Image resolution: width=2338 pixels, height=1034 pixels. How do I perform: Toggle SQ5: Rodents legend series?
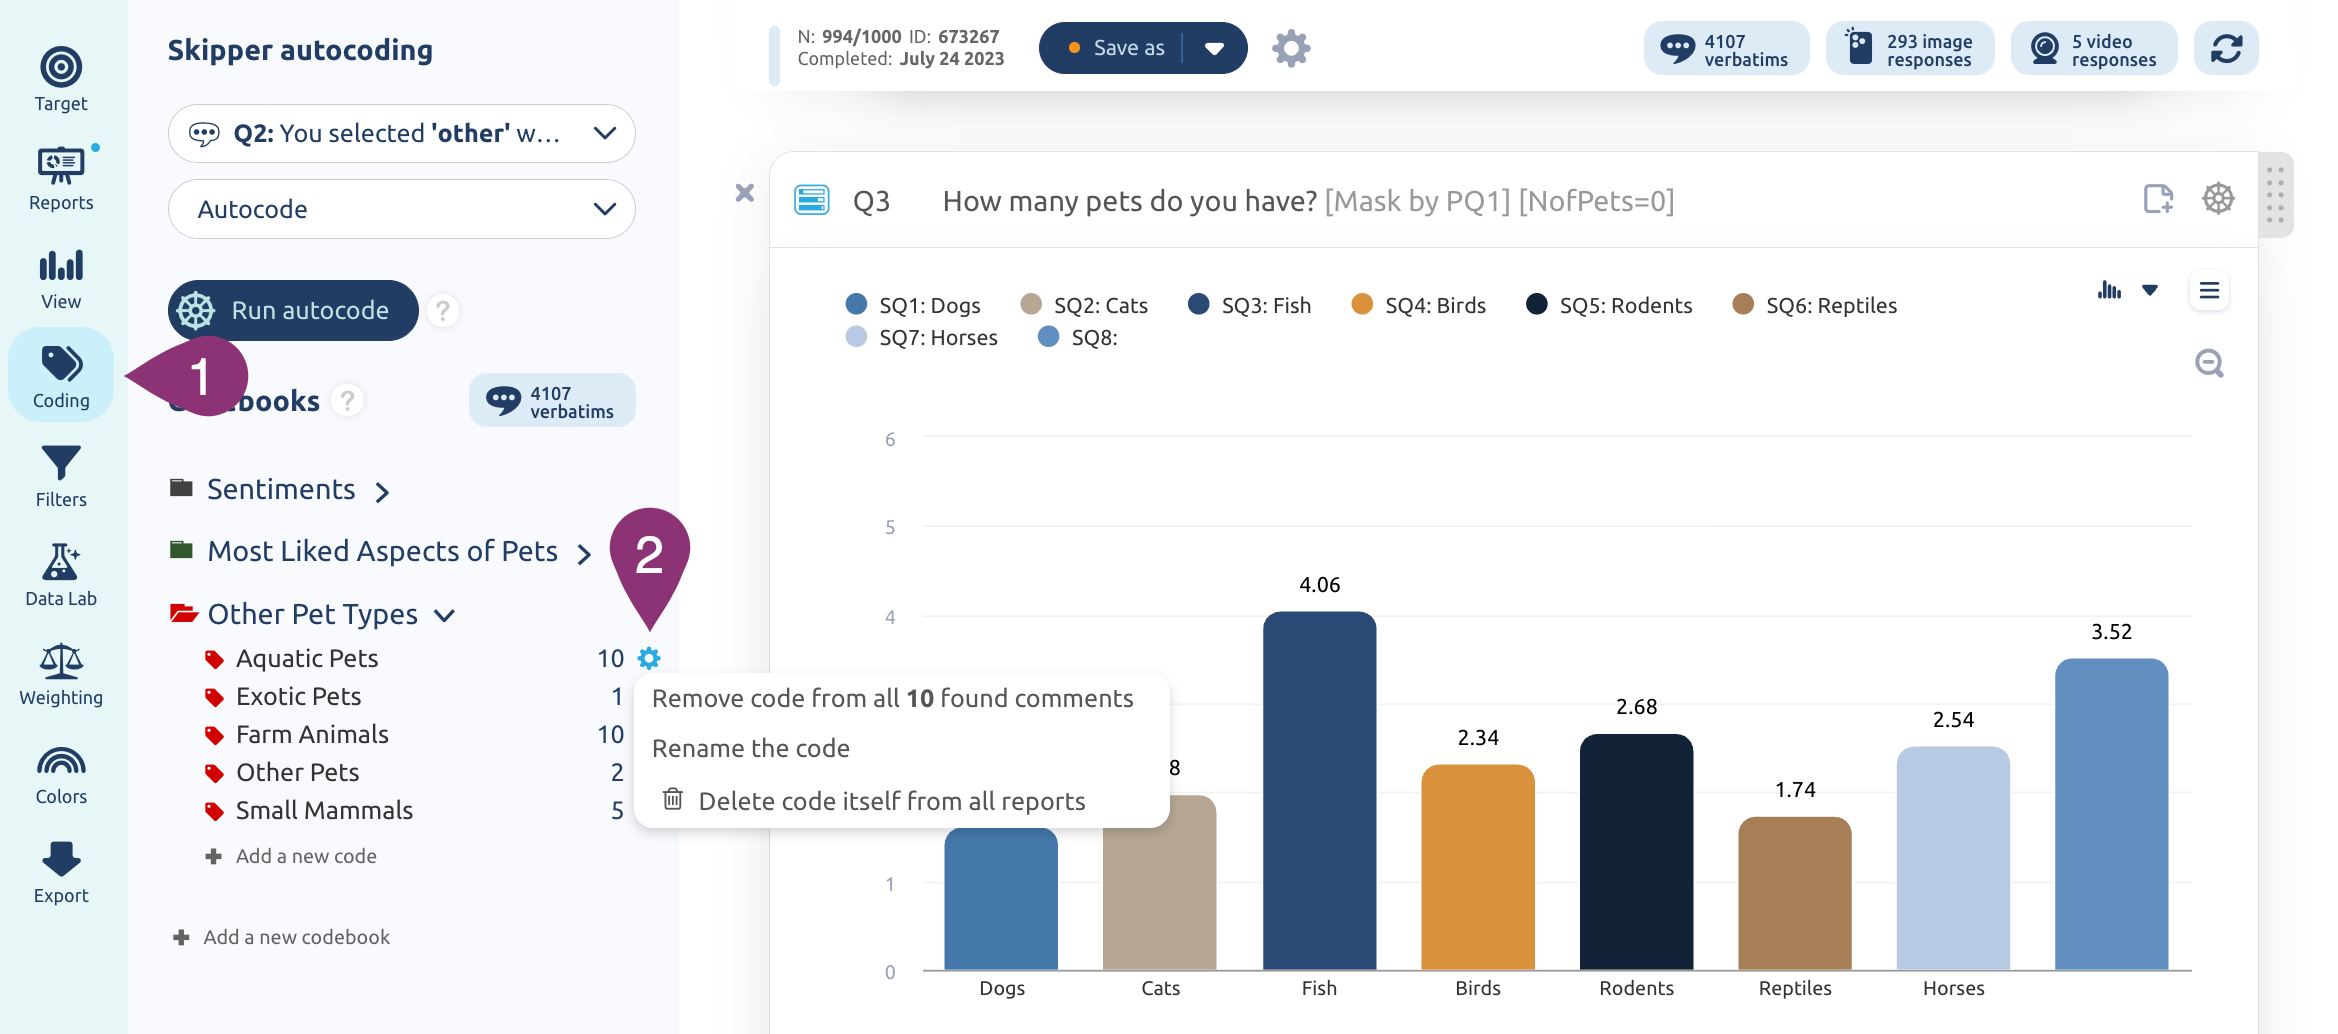(x=1609, y=305)
